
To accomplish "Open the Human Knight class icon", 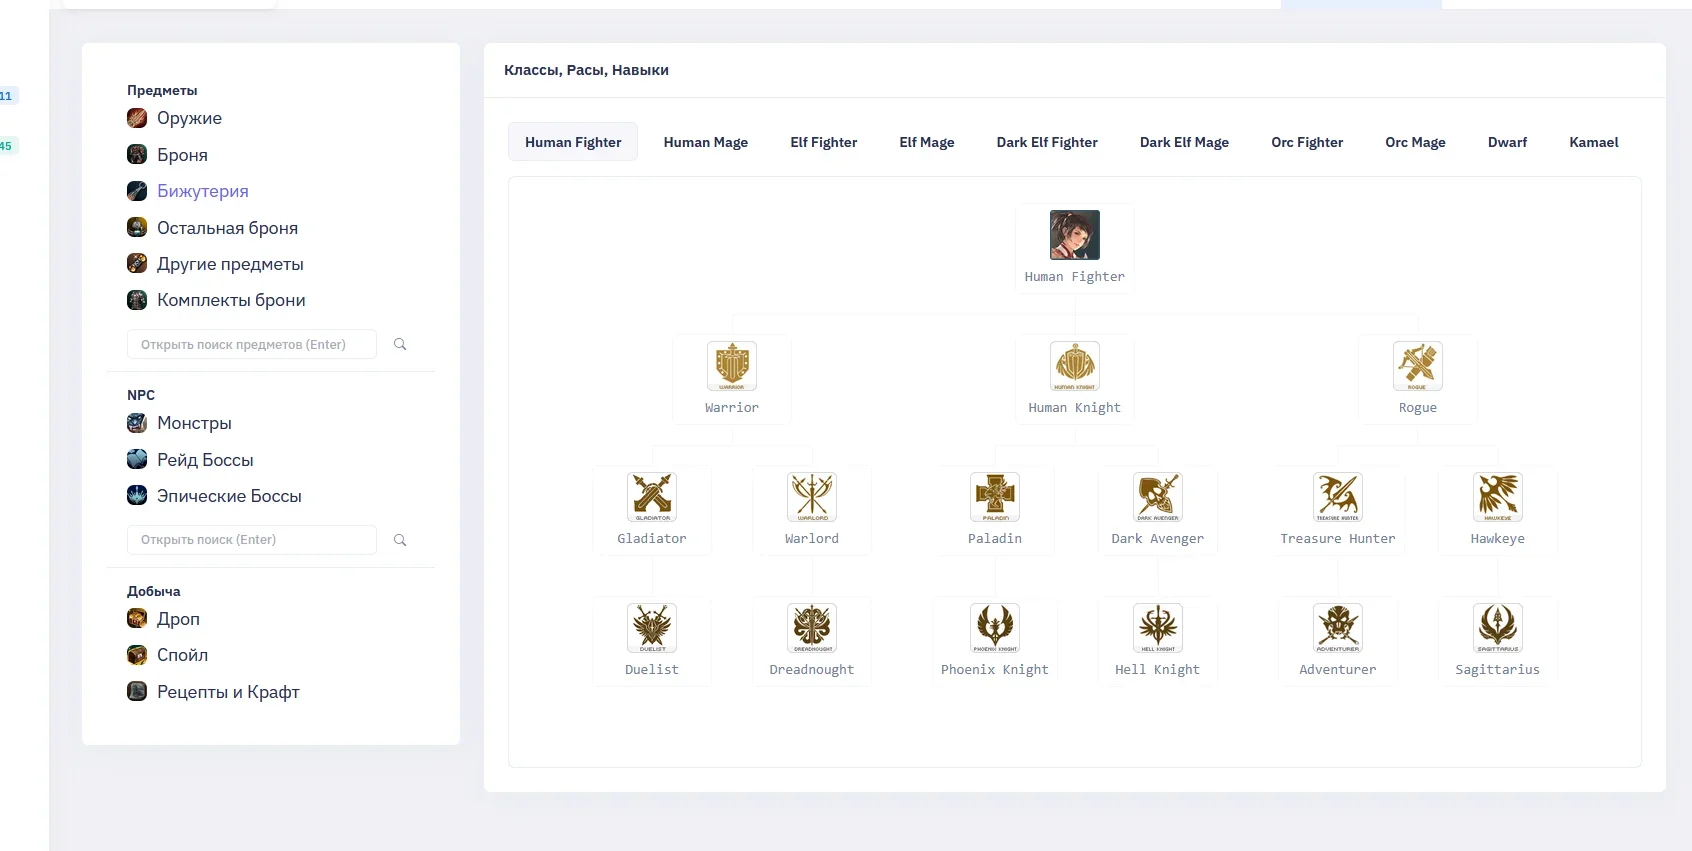I will coord(1075,366).
